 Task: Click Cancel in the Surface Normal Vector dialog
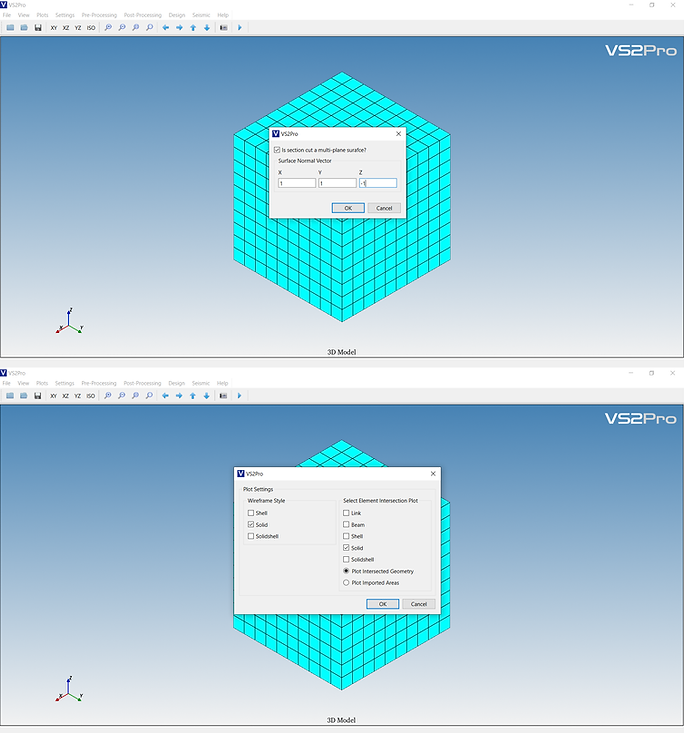pyautogui.click(x=384, y=208)
